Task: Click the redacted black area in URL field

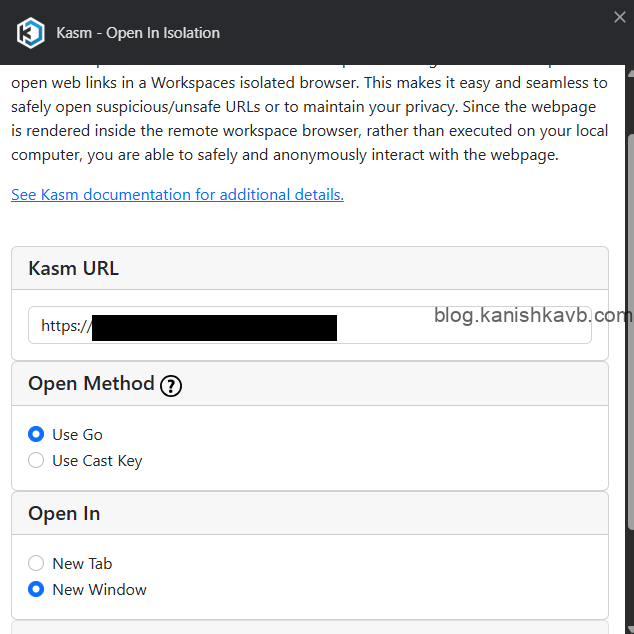Action: [214, 327]
